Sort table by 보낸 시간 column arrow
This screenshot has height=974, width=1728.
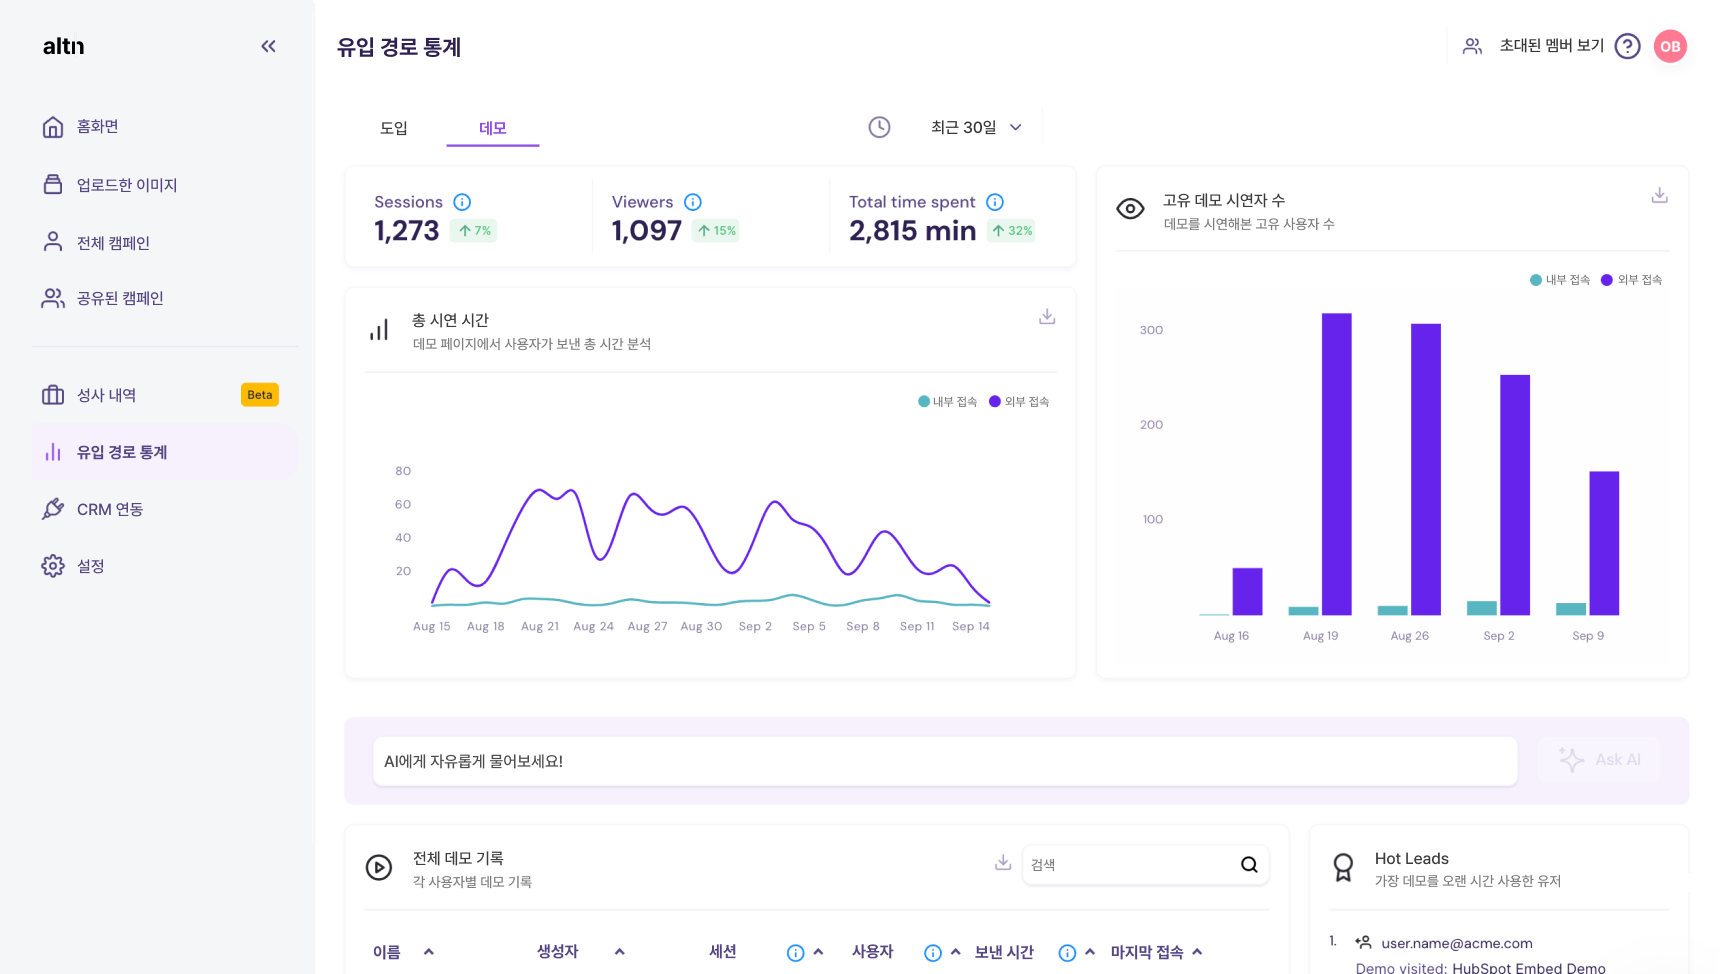(1090, 952)
